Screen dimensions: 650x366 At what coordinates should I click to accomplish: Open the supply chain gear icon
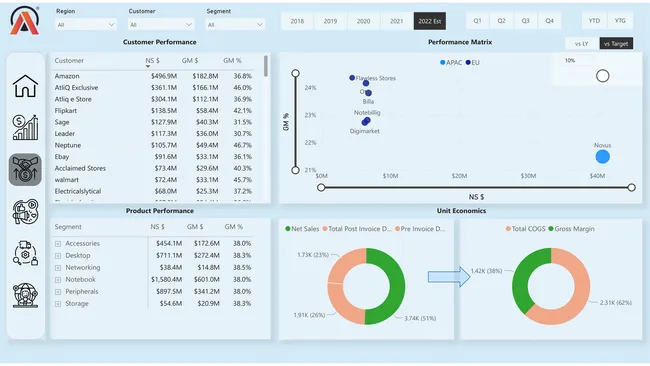[25, 253]
